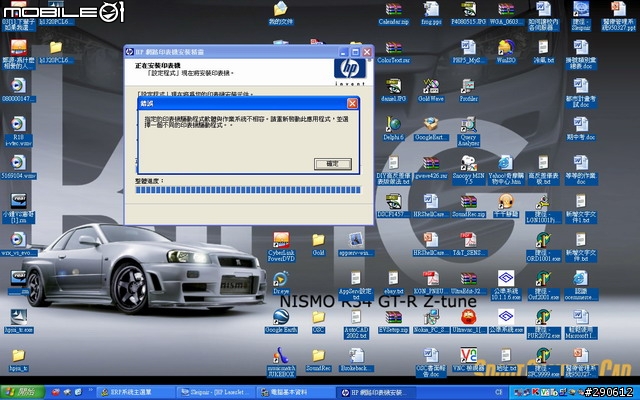Open the Start menu
Image resolution: width=640 pixels, height=400 pixels.
click(21, 392)
